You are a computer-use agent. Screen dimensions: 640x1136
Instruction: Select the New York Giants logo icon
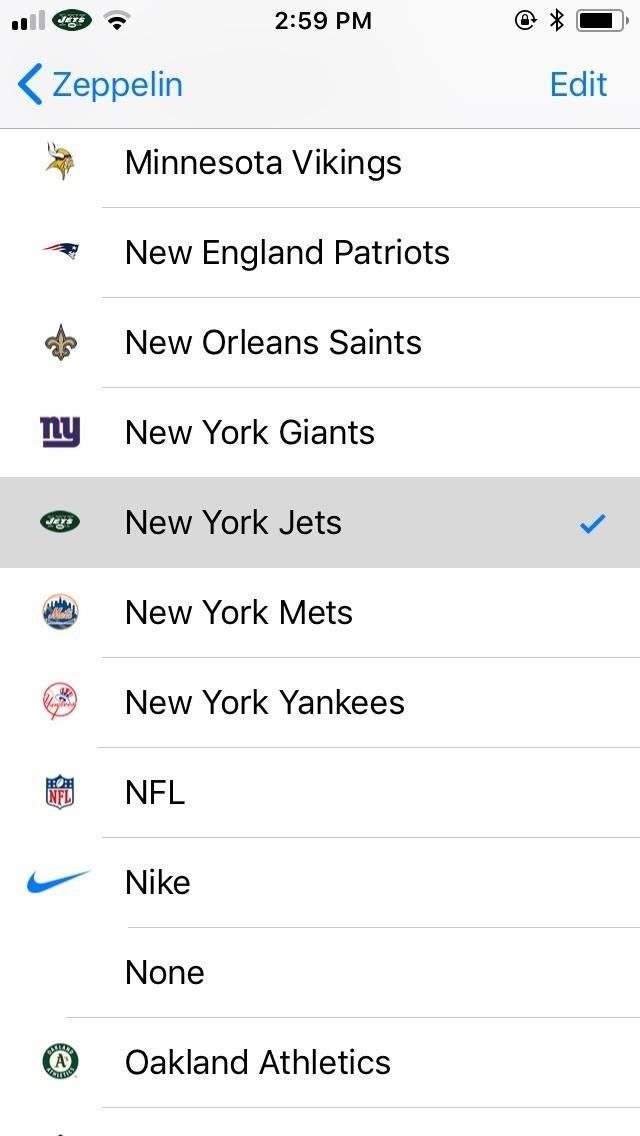pyautogui.click(x=60, y=432)
